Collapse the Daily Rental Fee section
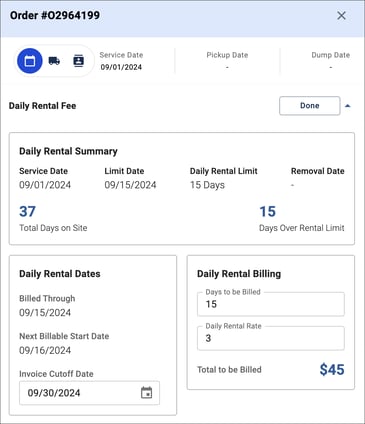Image resolution: width=365 pixels, height=424 pixels. pyautogui.click(x=348, y=106)
